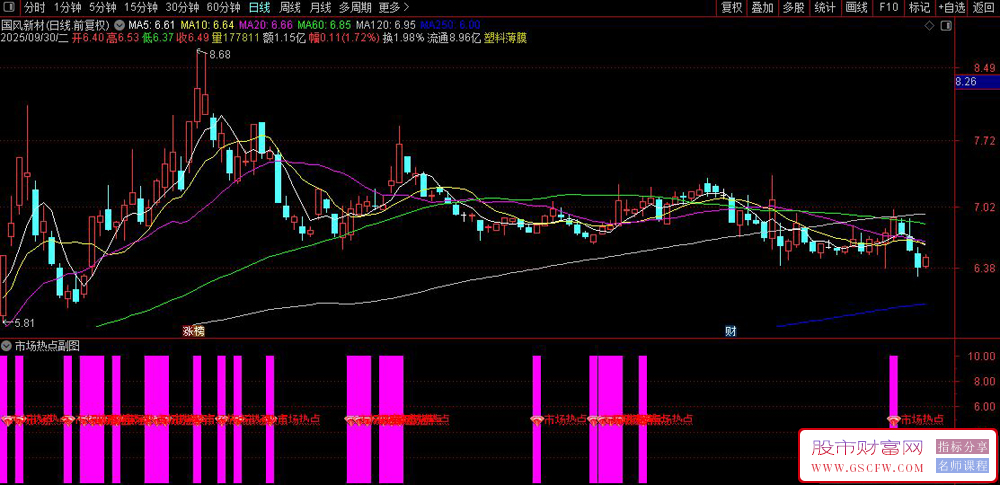
Task: Click the 涨榜 marker on the chart
Action: pyautogui.click(x=194, y=331)
